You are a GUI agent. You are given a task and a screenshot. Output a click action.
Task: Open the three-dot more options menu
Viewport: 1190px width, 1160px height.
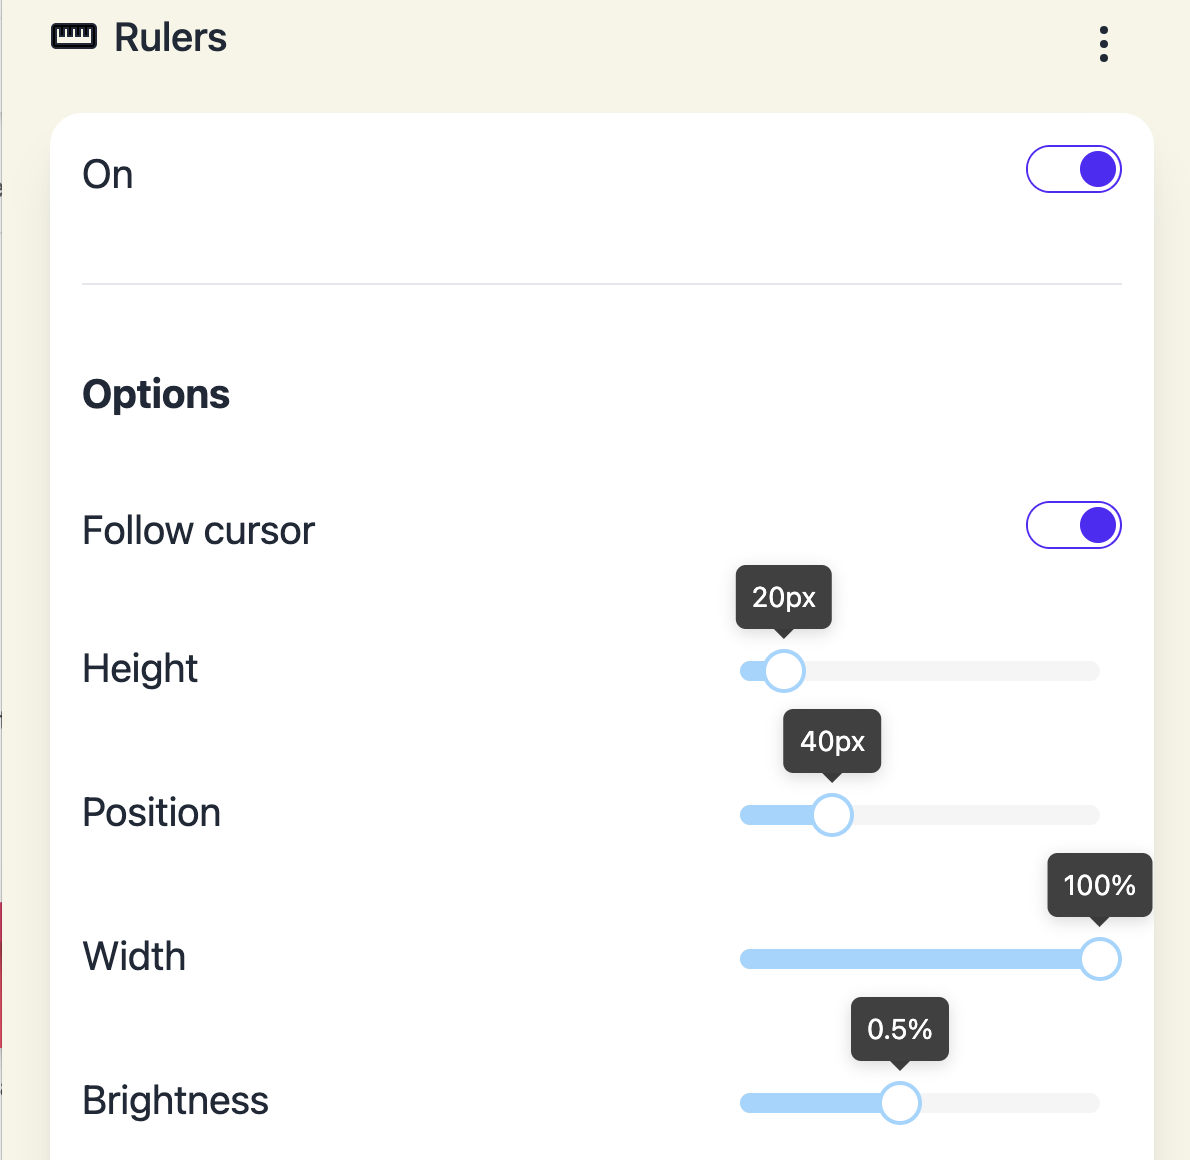pos(1103,44)
